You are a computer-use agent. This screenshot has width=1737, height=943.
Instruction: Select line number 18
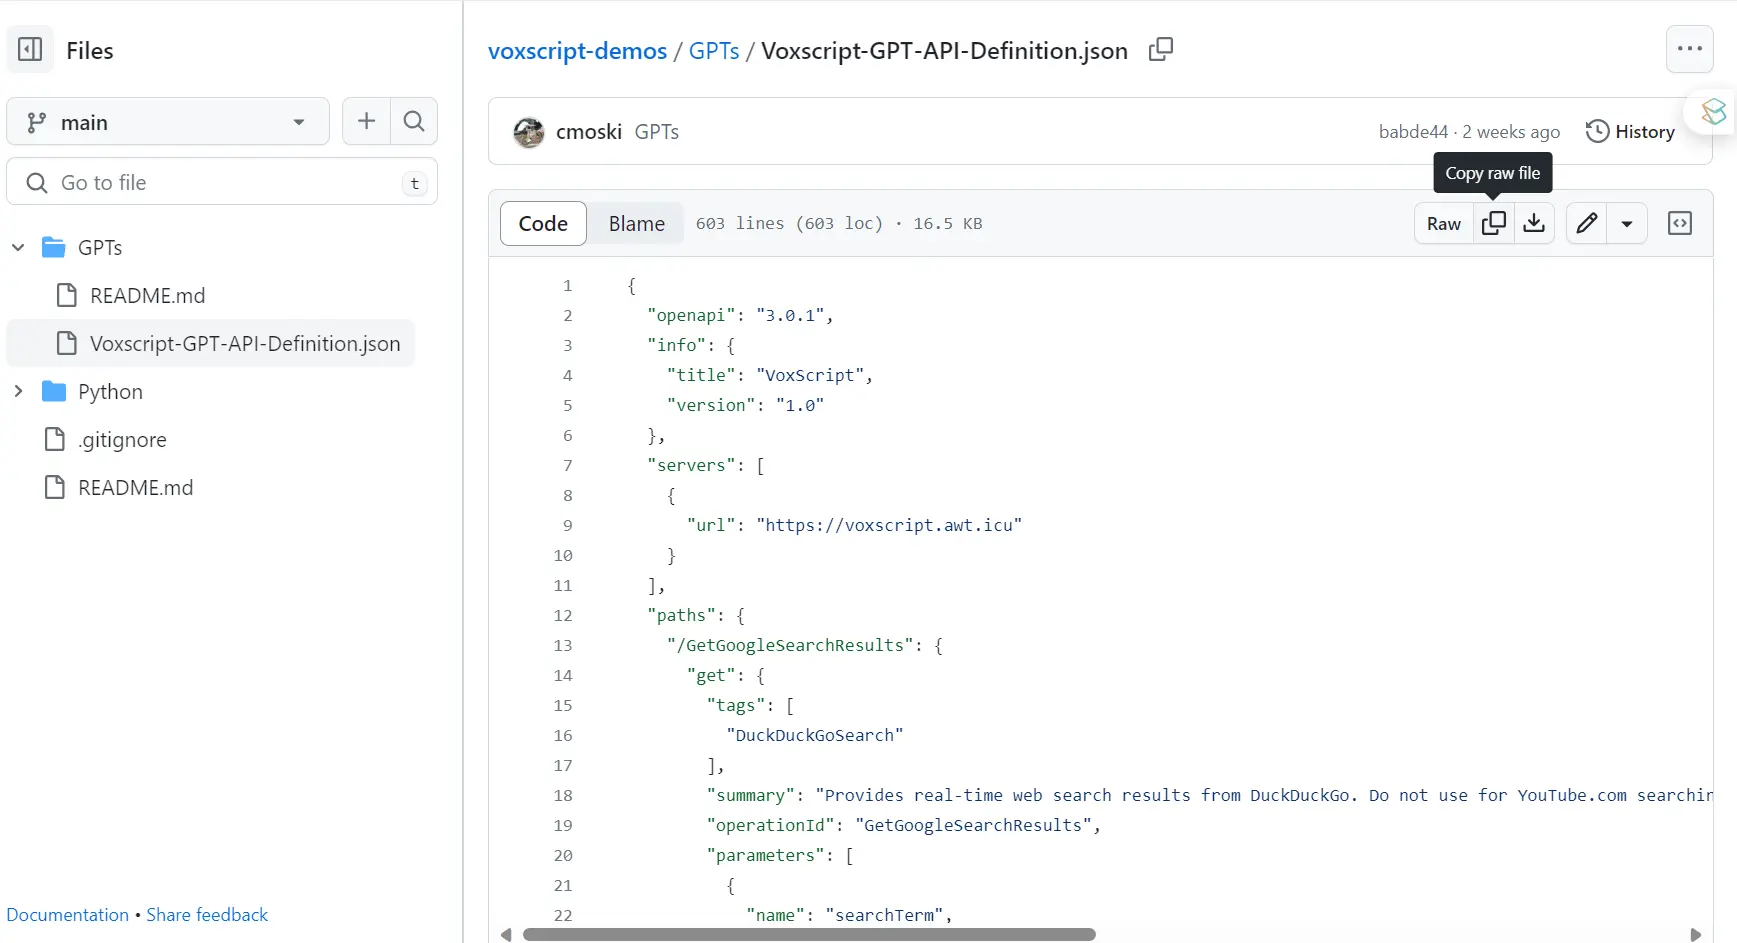(563, 795)
